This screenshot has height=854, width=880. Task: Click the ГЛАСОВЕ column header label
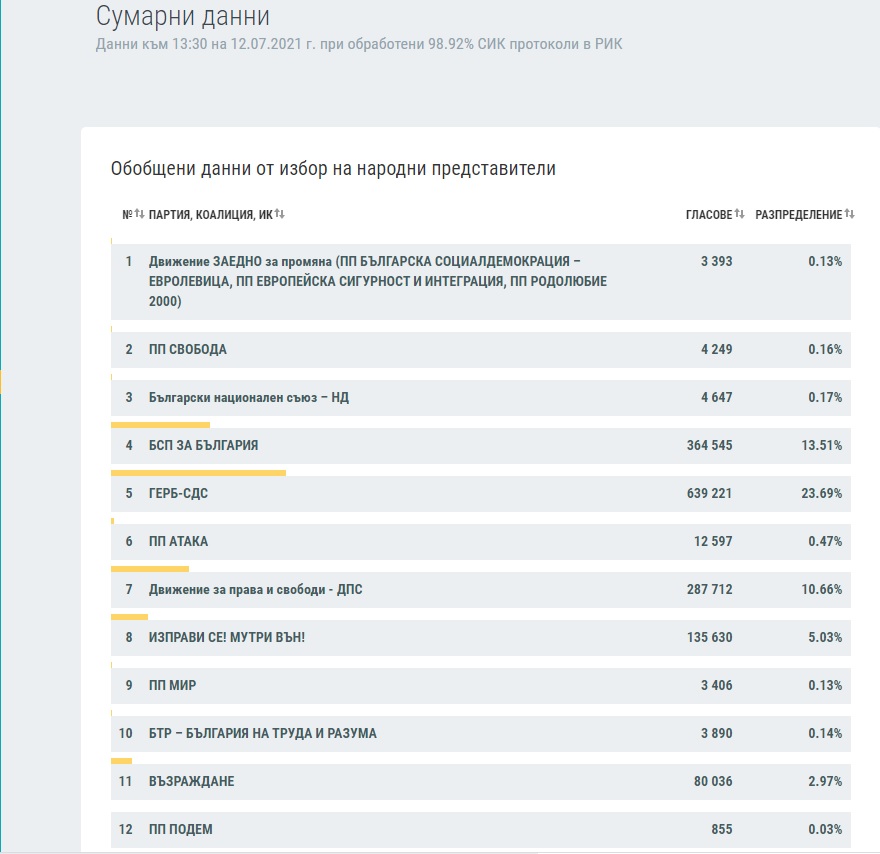click(x=709, y=215)
